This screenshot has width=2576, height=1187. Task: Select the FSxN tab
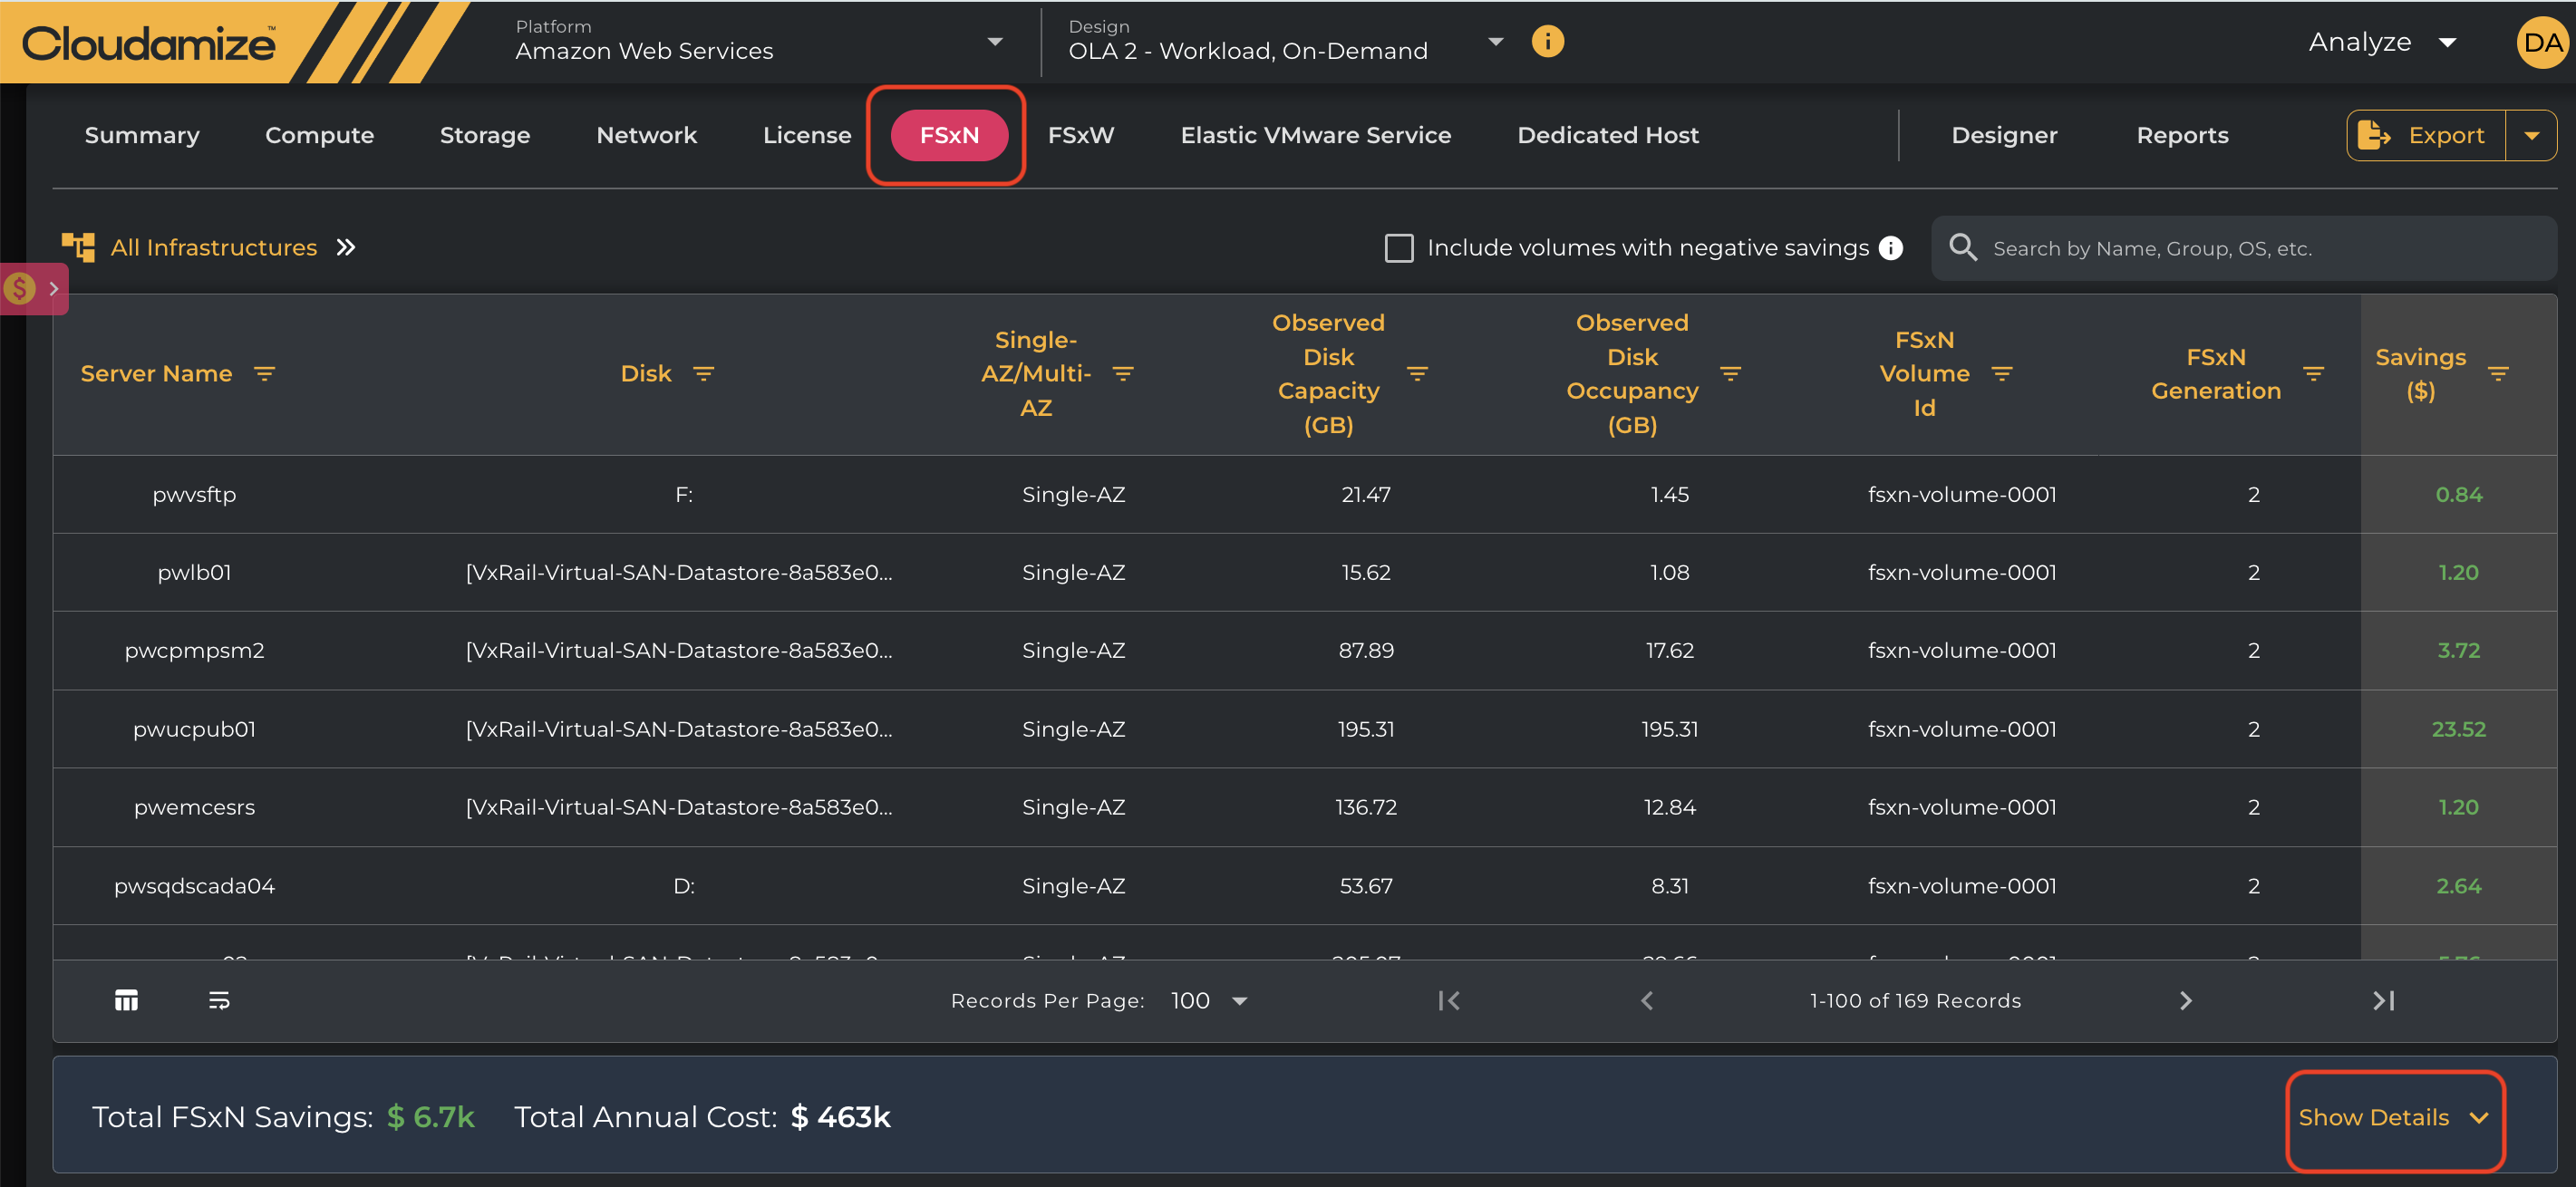click(x=949, y=135)
